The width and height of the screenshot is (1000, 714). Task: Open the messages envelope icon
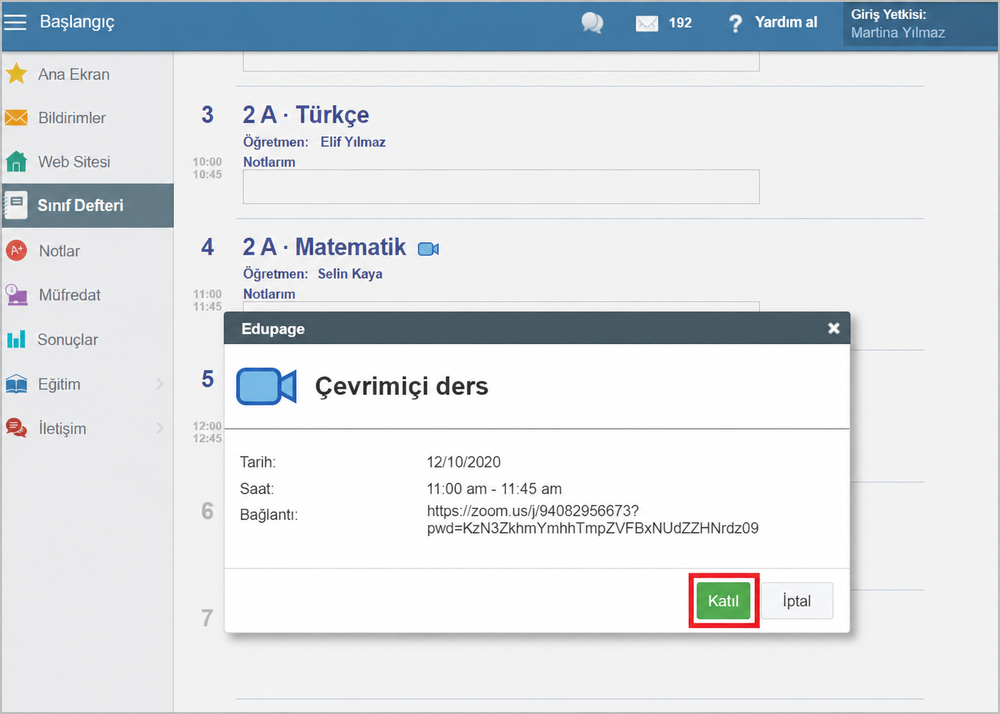(x=647, y=24)
